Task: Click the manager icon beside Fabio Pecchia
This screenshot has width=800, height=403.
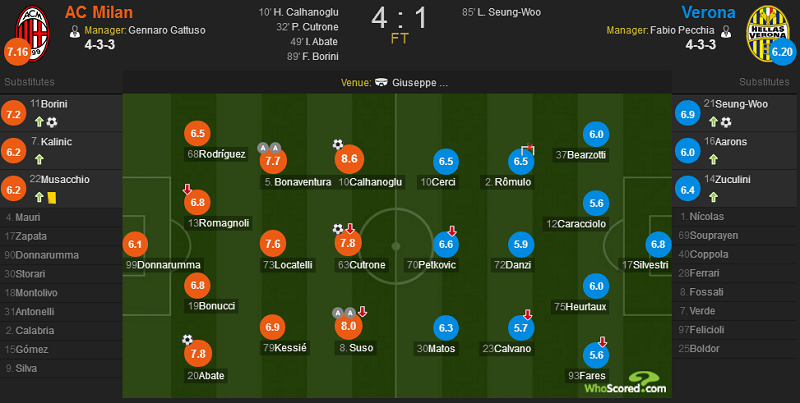Action: coord(726,31)
